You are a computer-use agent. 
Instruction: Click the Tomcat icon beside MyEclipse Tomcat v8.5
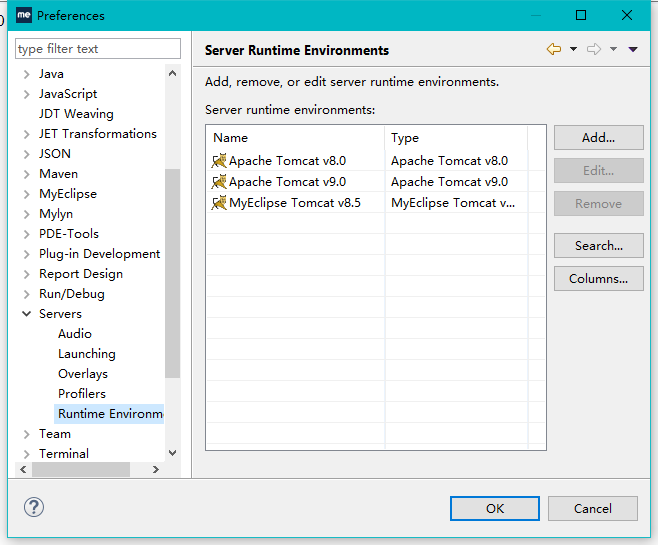(219, 203)
